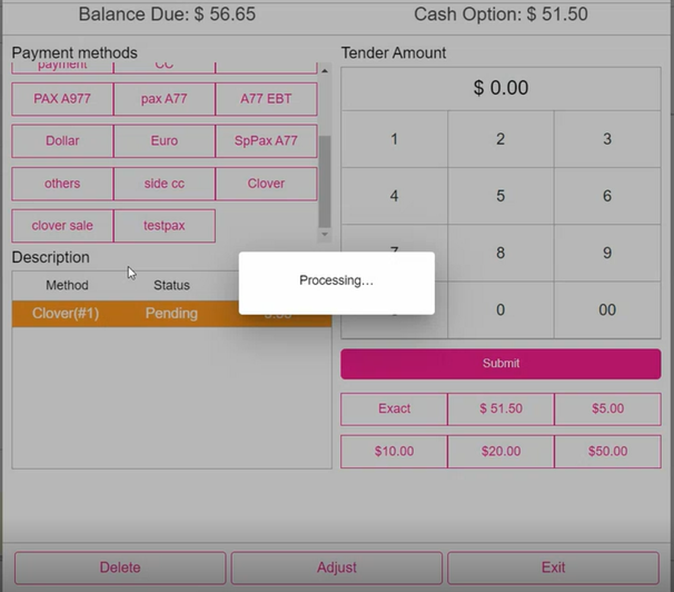
Task: Choose the Clover payment method
Action: pyautogui.click(x=266, y=183)
